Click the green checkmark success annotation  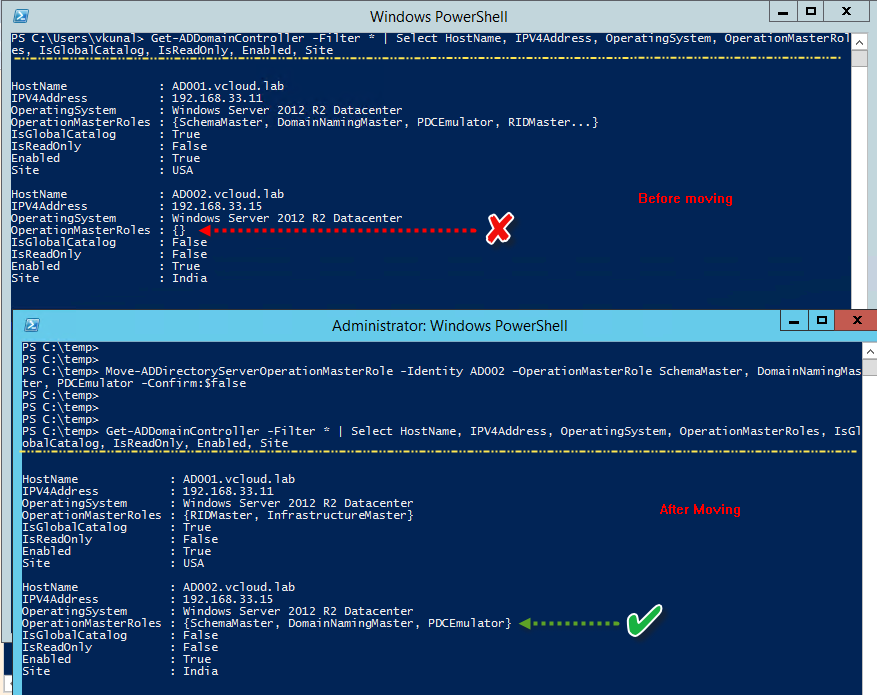pyautogui.click(x=644, y=622)
